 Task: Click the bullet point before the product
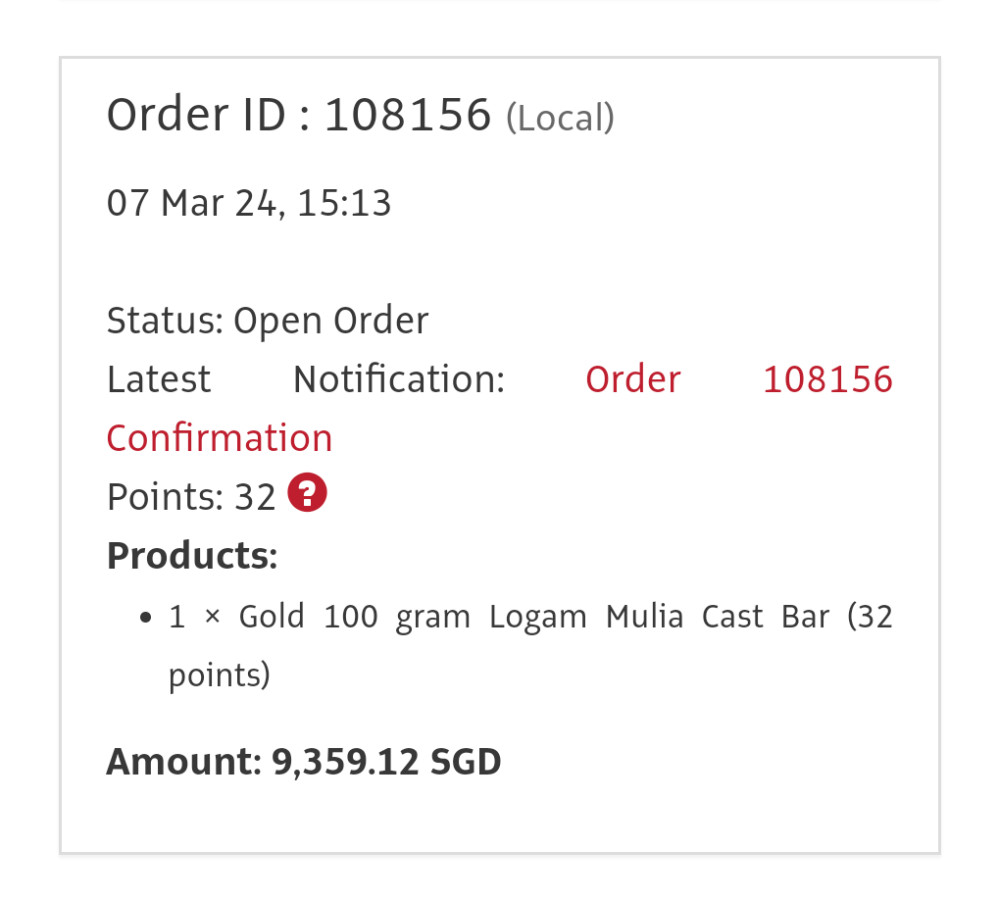tap(146, 619)
